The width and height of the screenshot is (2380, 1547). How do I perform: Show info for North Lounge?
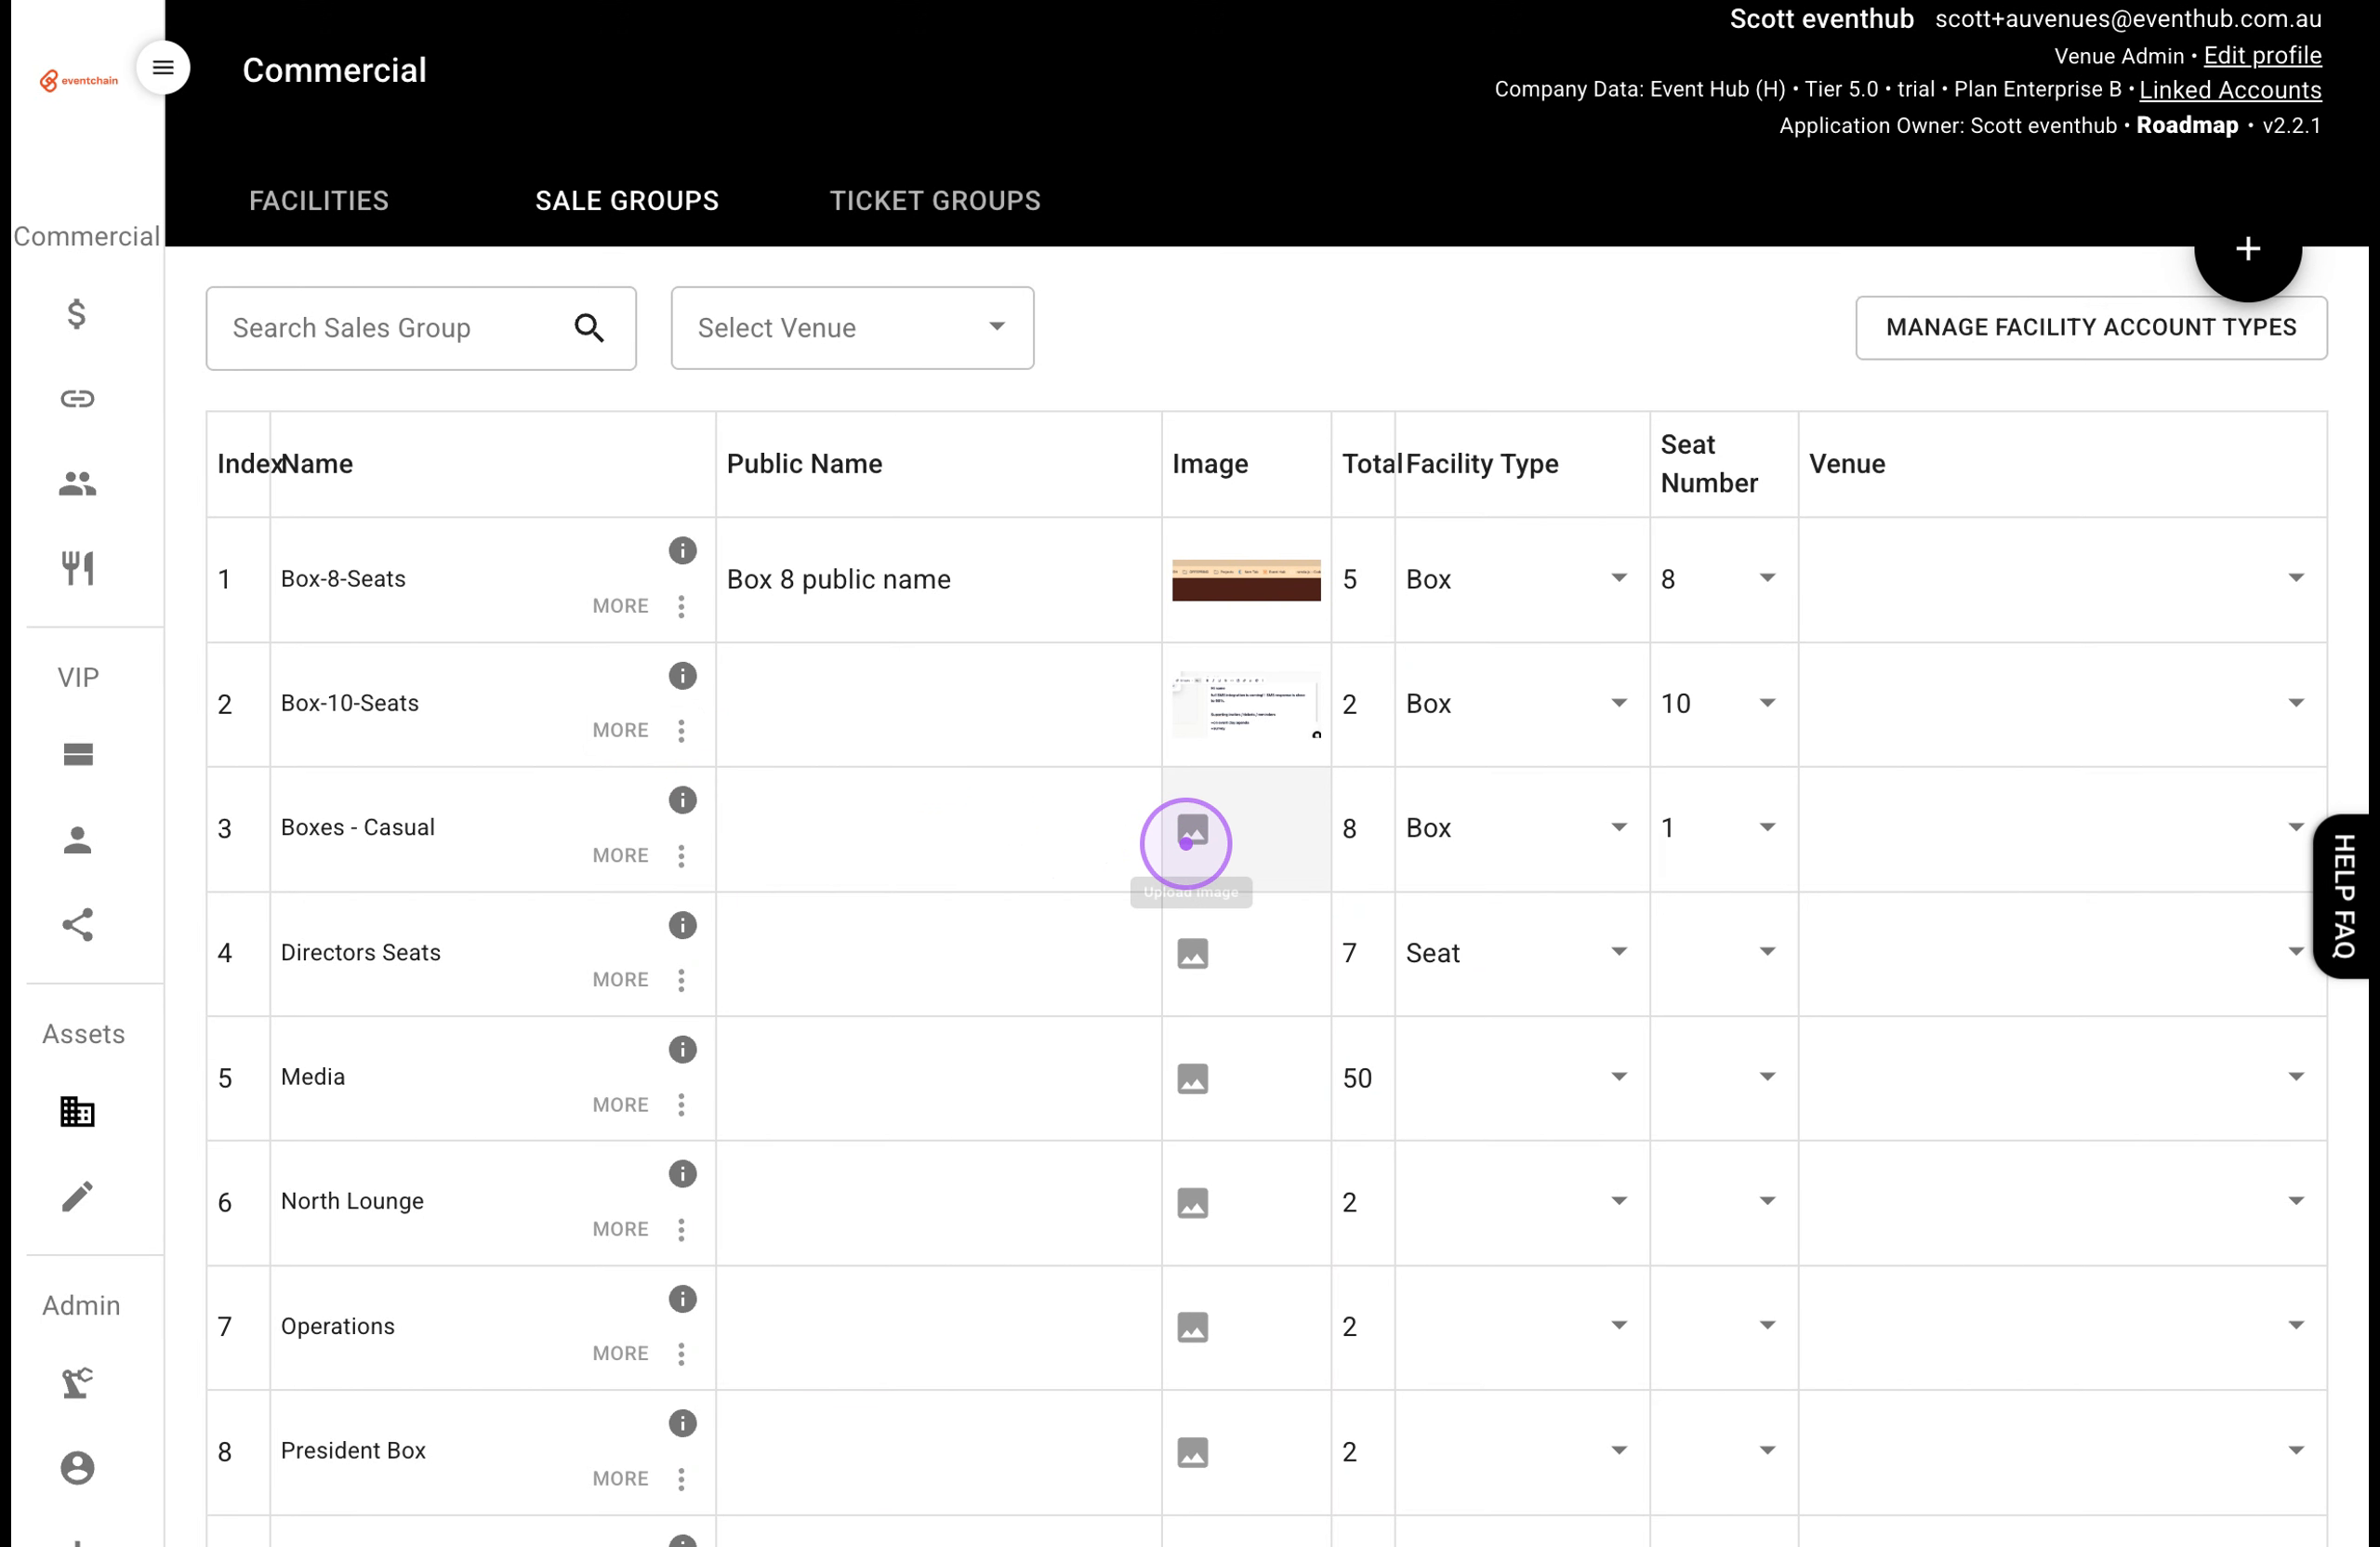[682, 1174]
